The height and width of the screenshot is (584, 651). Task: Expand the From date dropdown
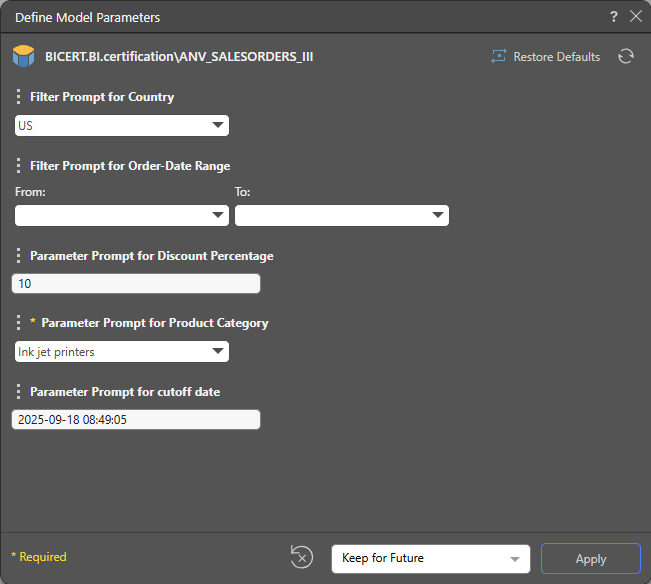[x=122, y=215]
